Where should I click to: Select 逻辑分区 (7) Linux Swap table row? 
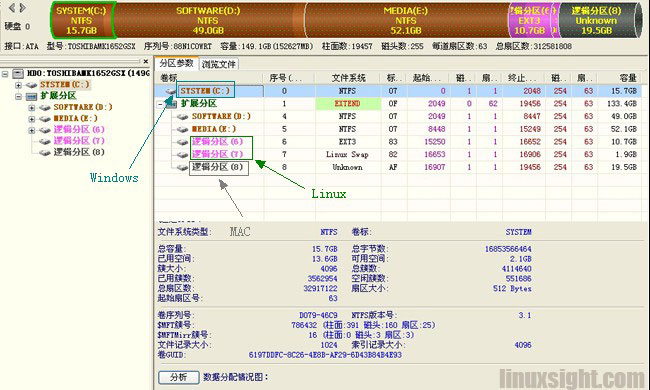pos(398,155)
